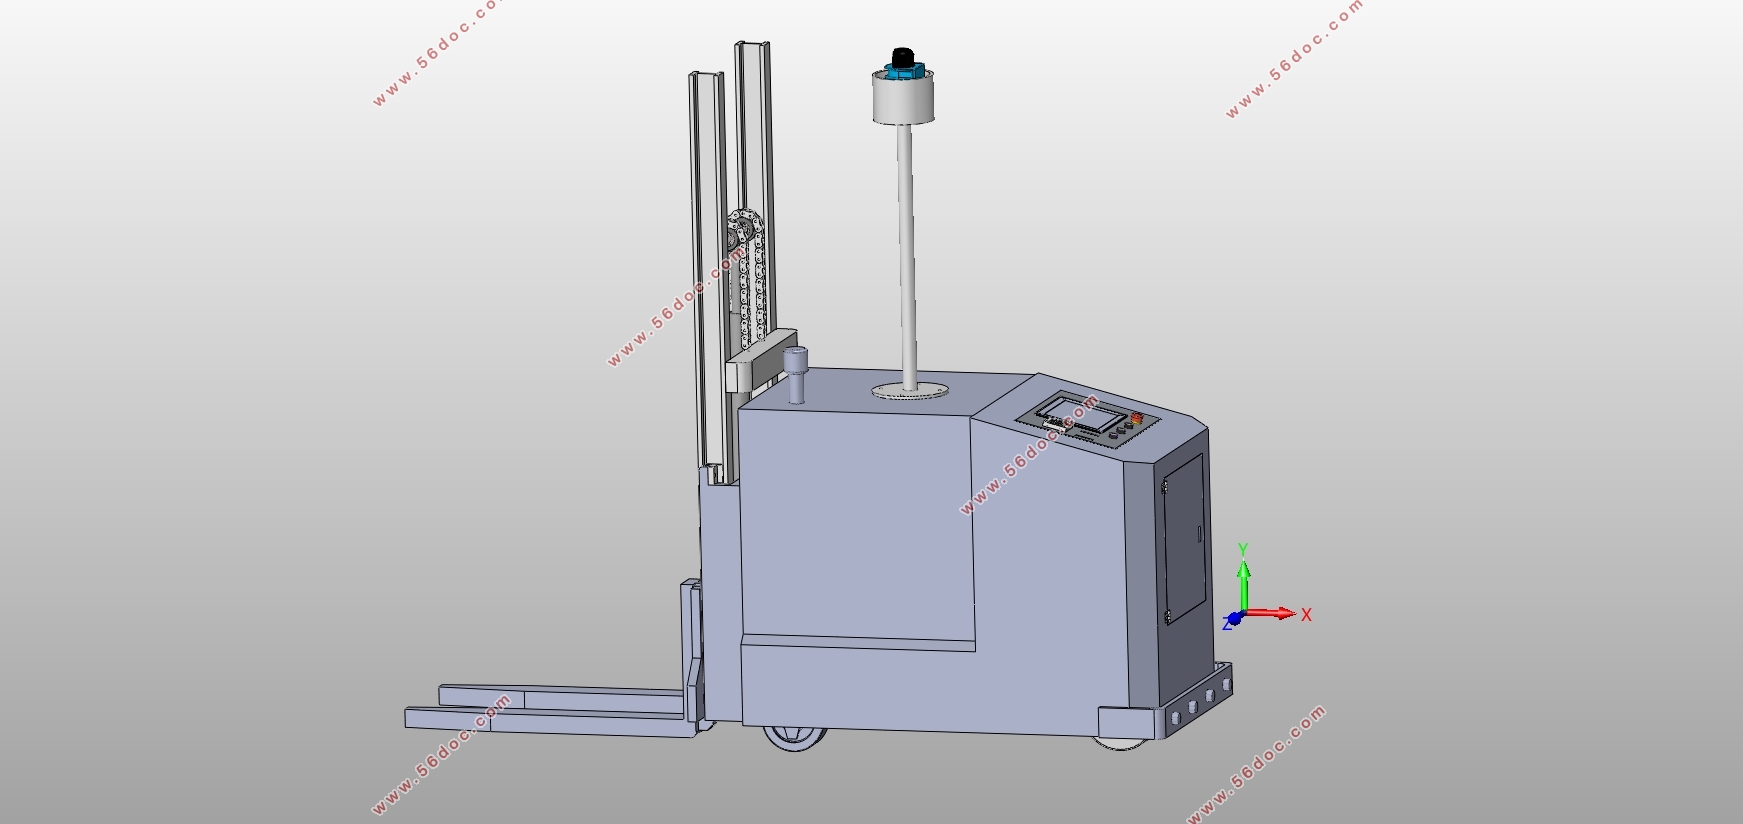This screenshot has width=1743, height=824.
Task: Click the red X axis arrow of the triad
Action: coord(1272,613)
